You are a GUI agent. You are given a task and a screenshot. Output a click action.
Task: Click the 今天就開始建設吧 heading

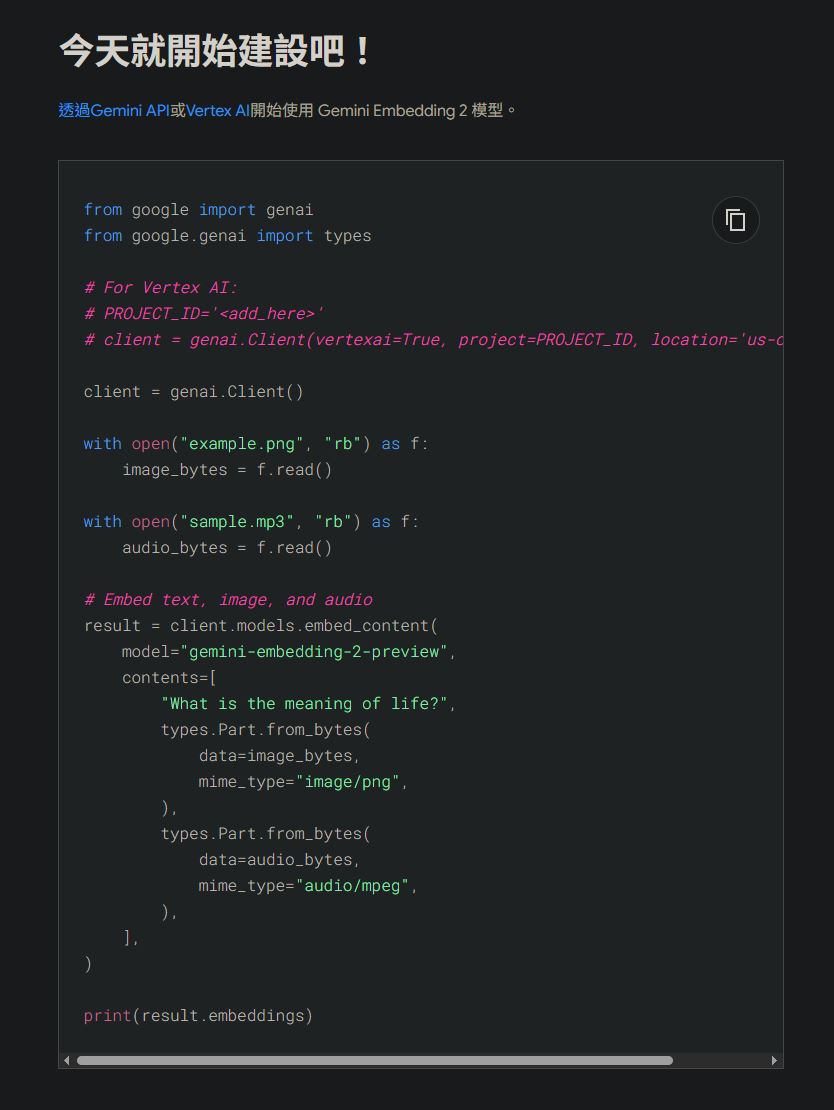coord(216,50)
